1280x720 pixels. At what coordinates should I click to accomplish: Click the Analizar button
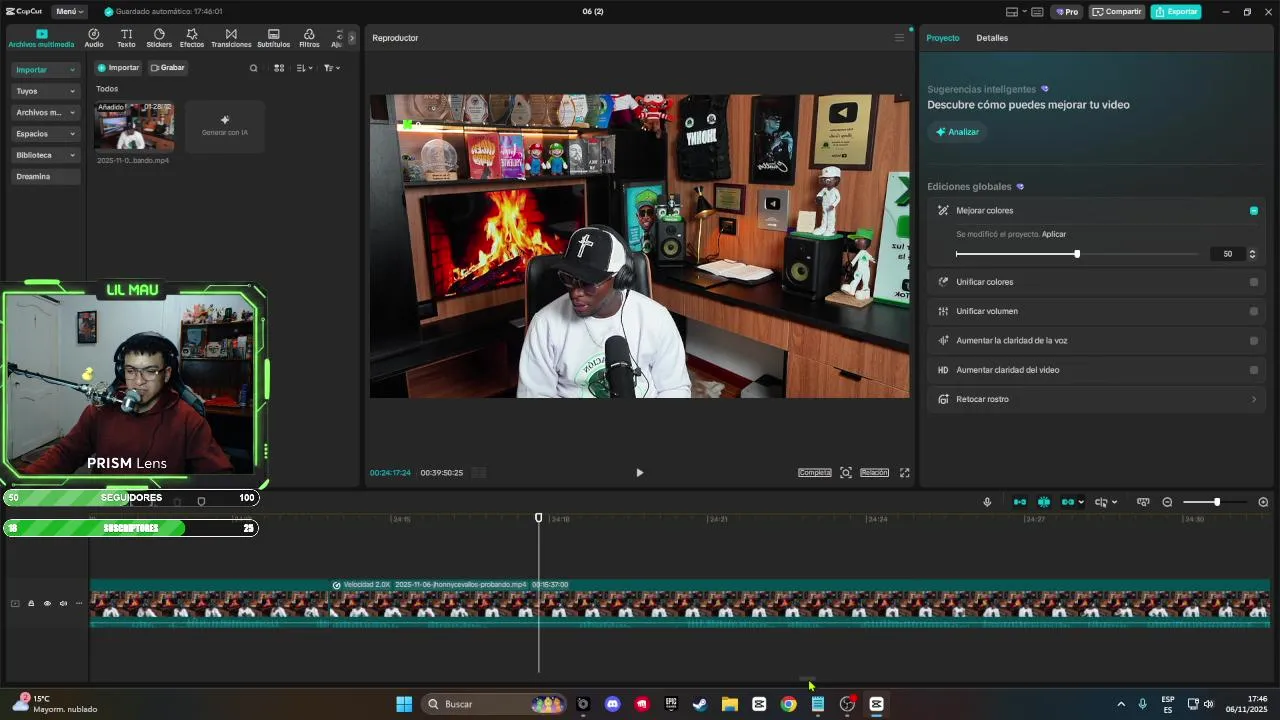click(957, 132)
